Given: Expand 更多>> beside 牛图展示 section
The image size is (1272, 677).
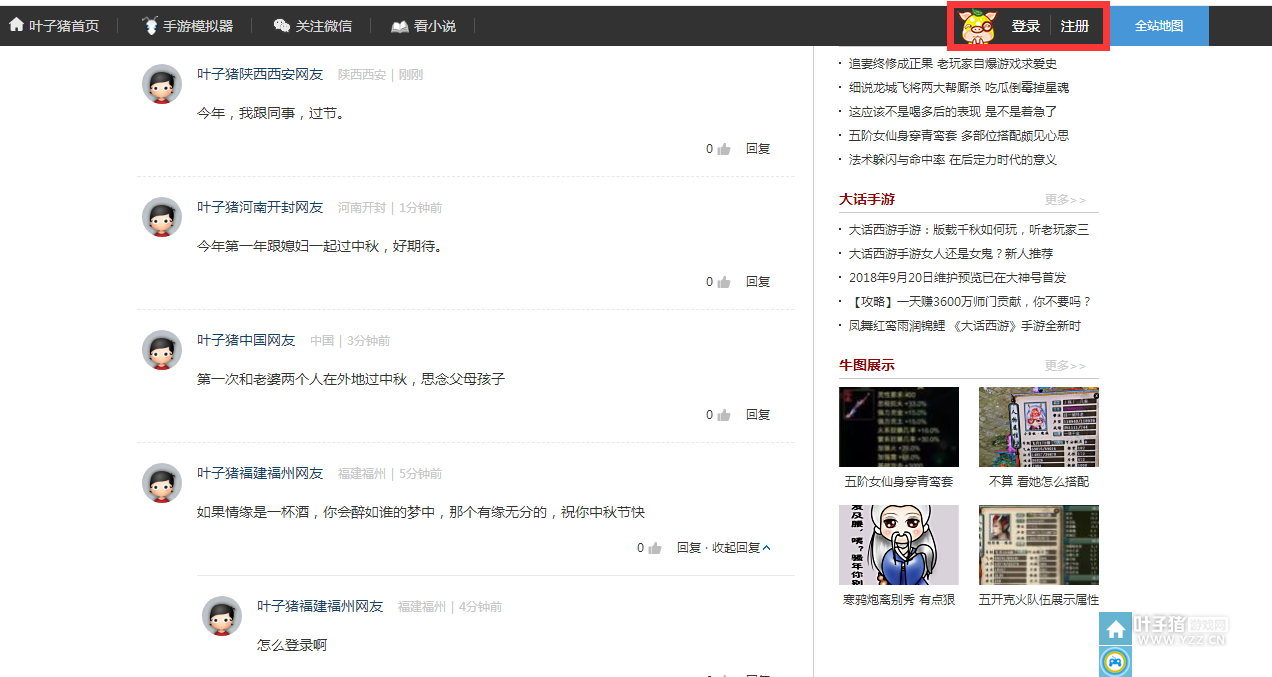Looking at the screenshot, I should coord(1065,366).
